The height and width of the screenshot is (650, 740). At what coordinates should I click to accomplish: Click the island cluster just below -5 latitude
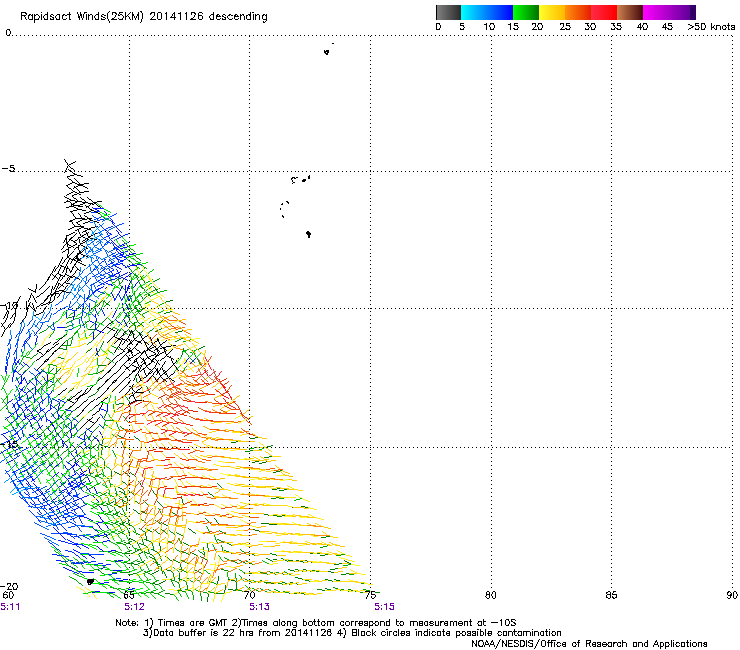click(301, 179)
